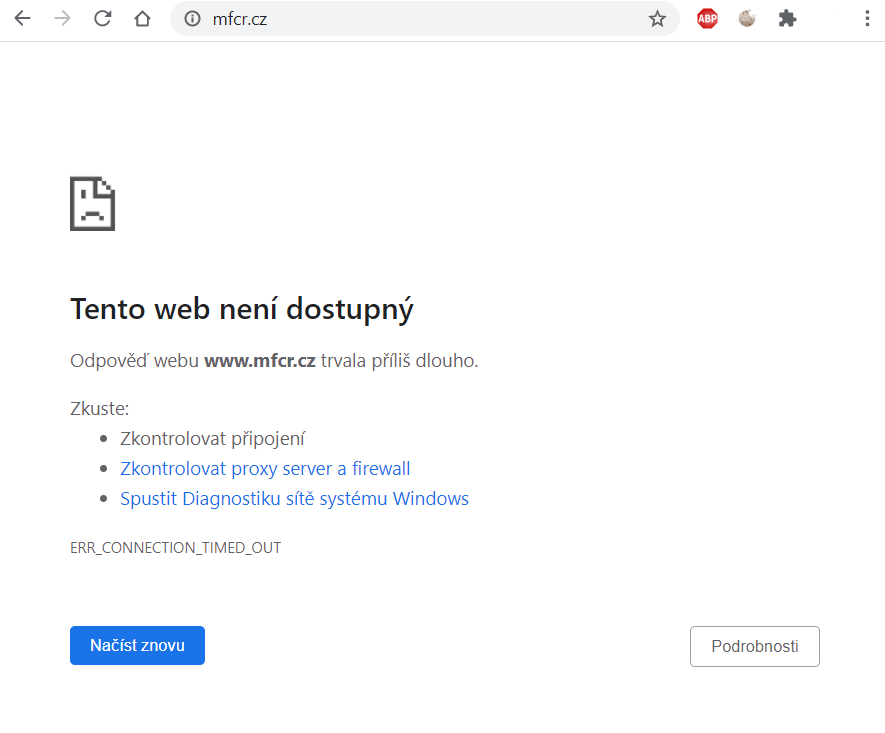Open 'Podrobnosti' details button

[755, 646]
